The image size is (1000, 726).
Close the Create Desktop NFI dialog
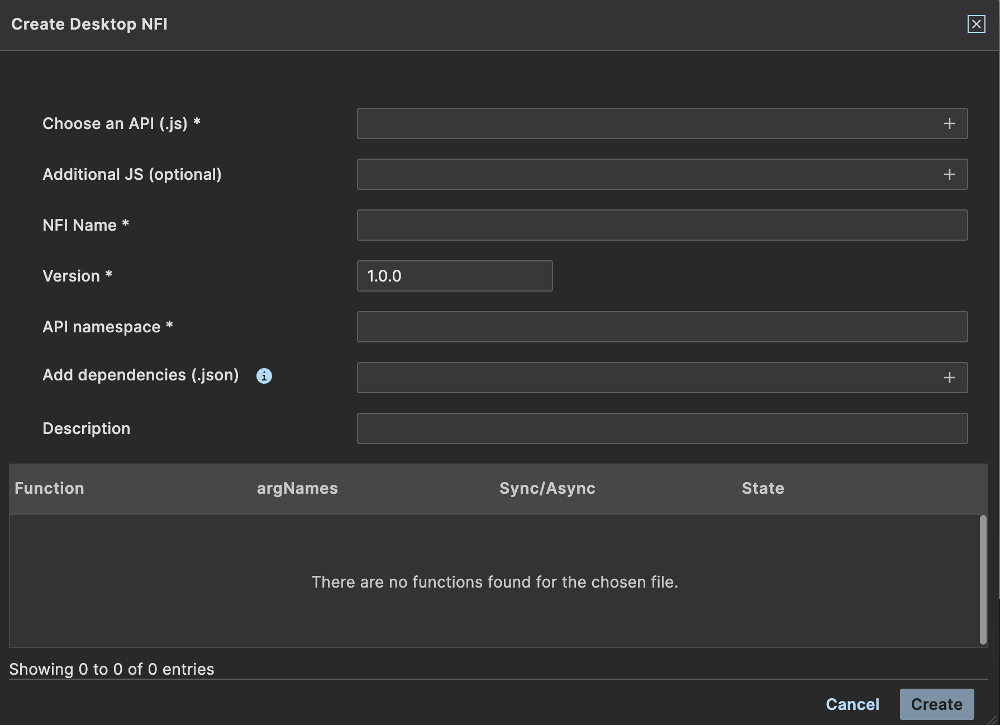[x=976, y=25]
